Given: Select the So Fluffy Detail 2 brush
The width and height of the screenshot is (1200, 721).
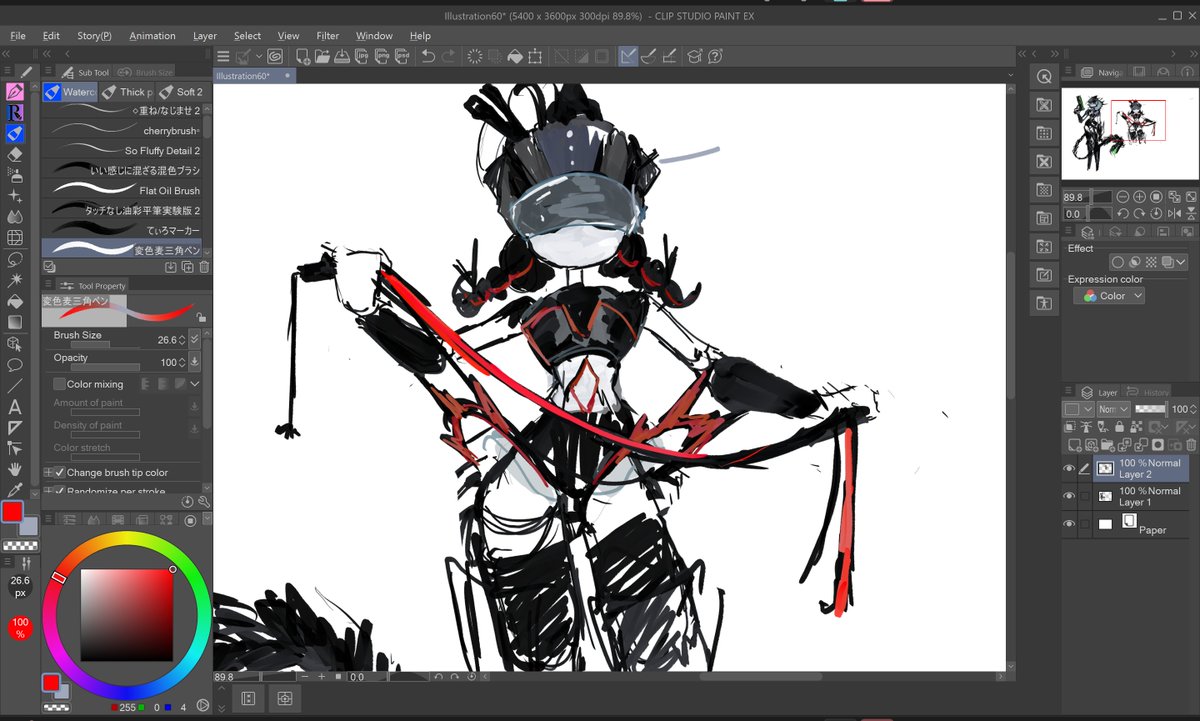Looking at the screenshot, I should click(122, 151).
